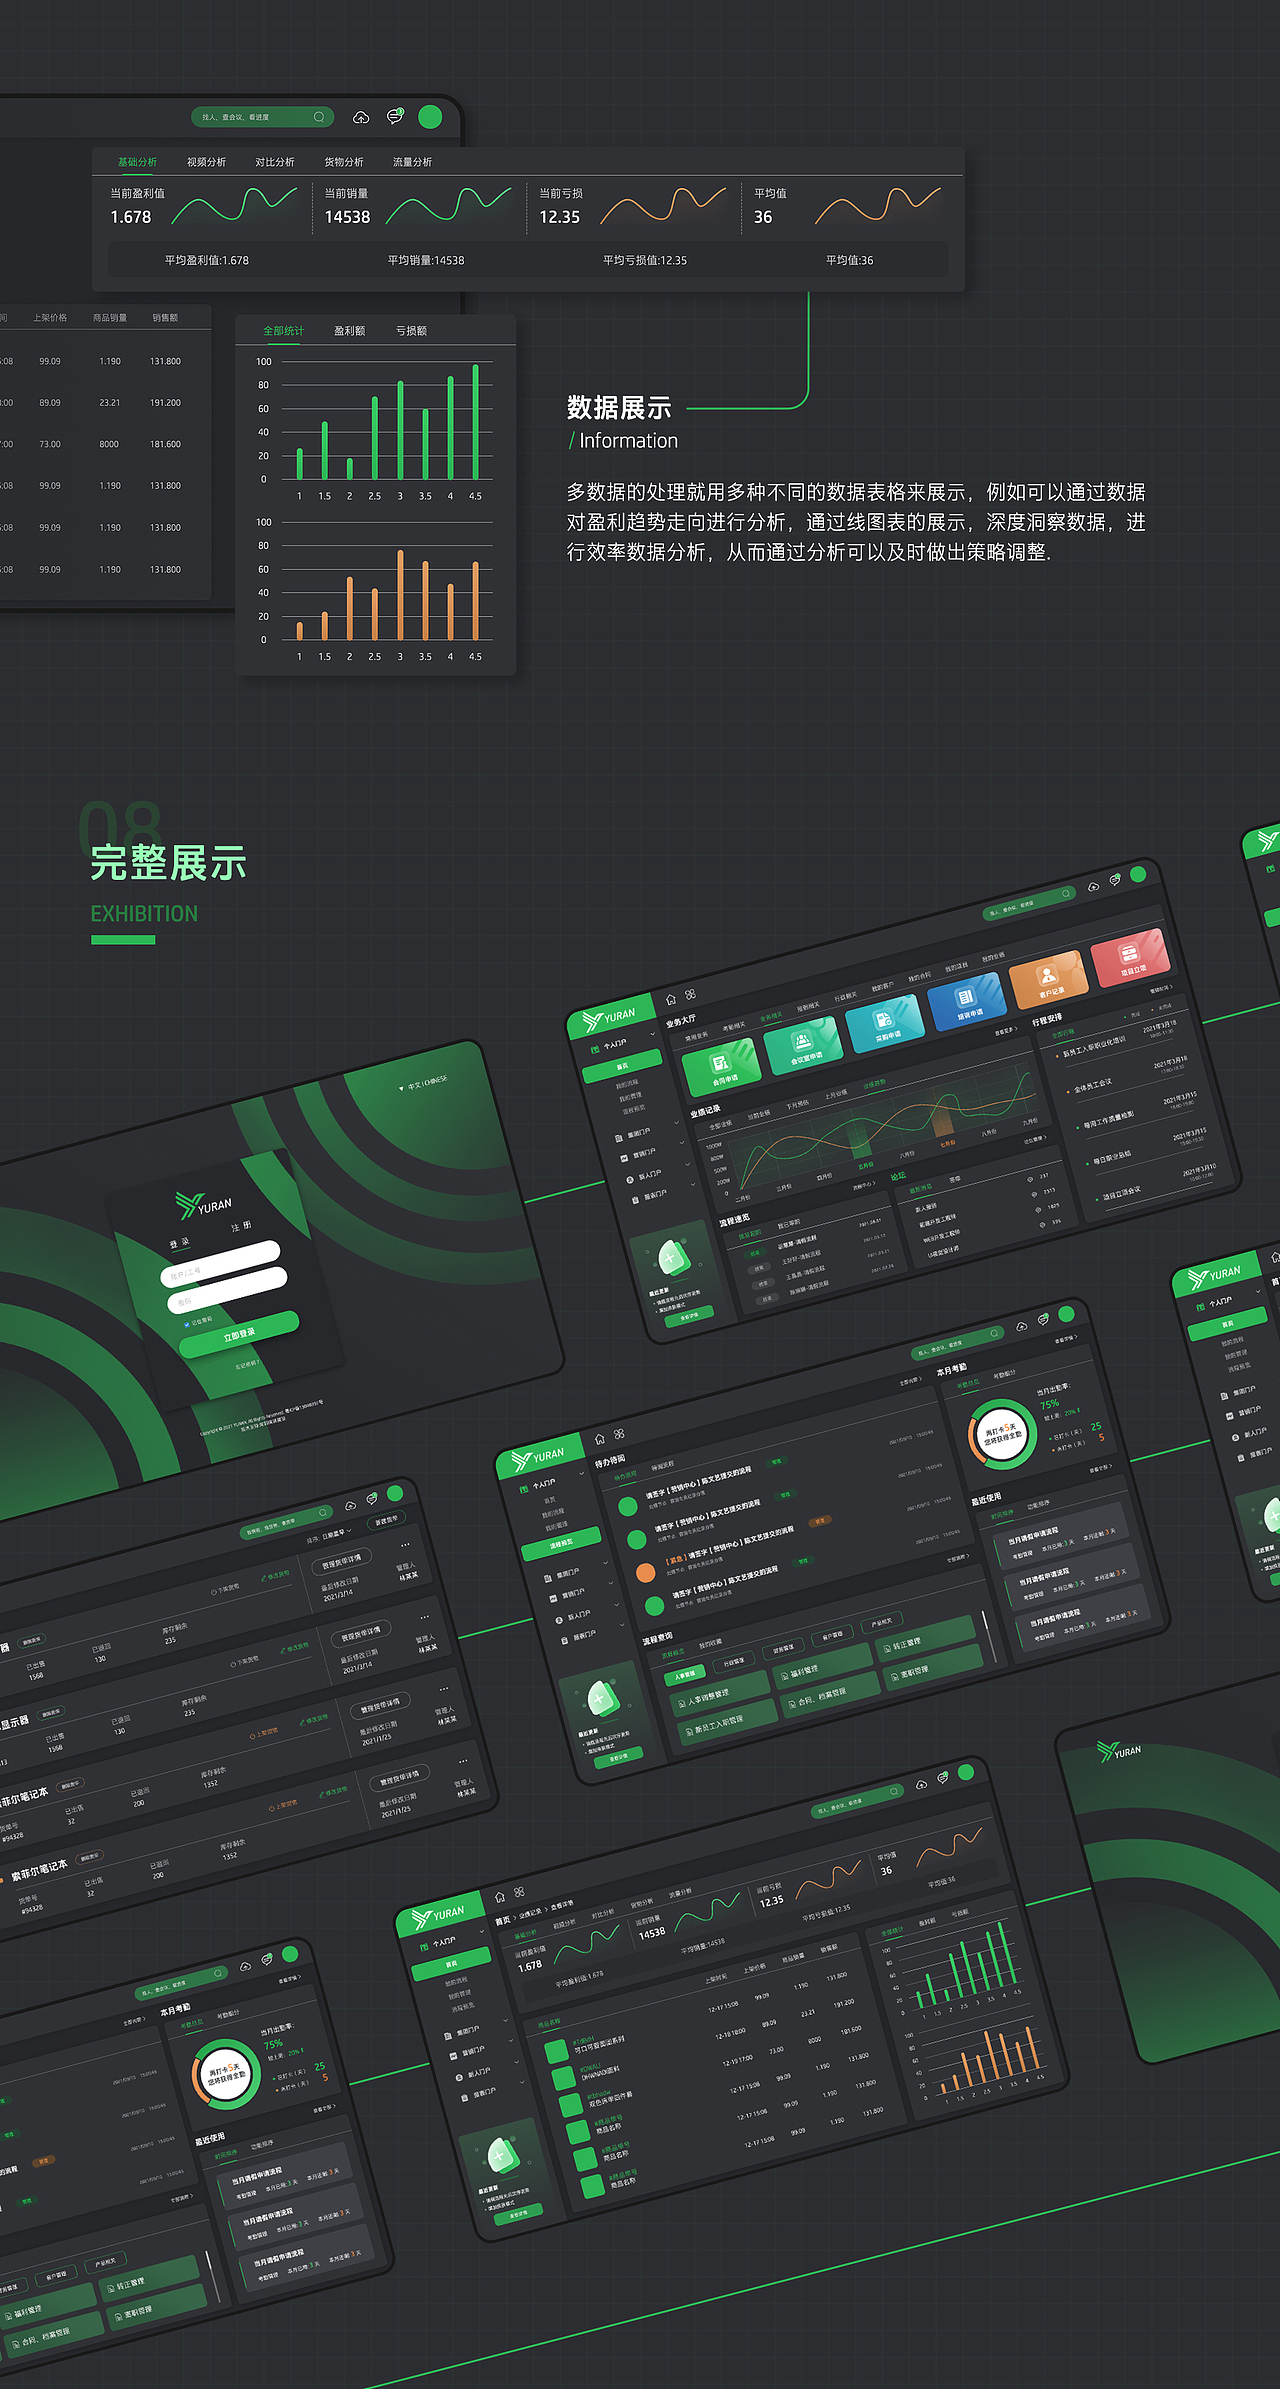
Task: Click cloud upload icon in top flat dashboard header
Action: (x=361, y=117)
